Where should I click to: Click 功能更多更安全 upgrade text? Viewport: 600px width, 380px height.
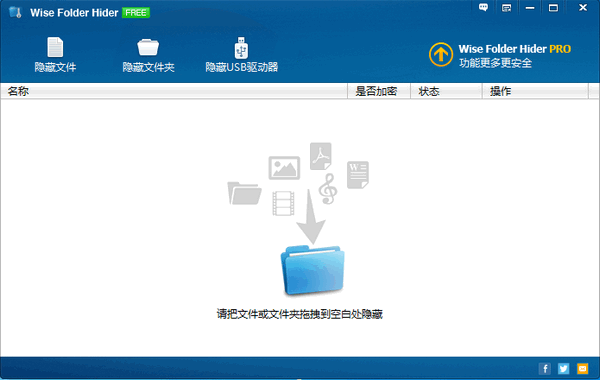point(496,63)
